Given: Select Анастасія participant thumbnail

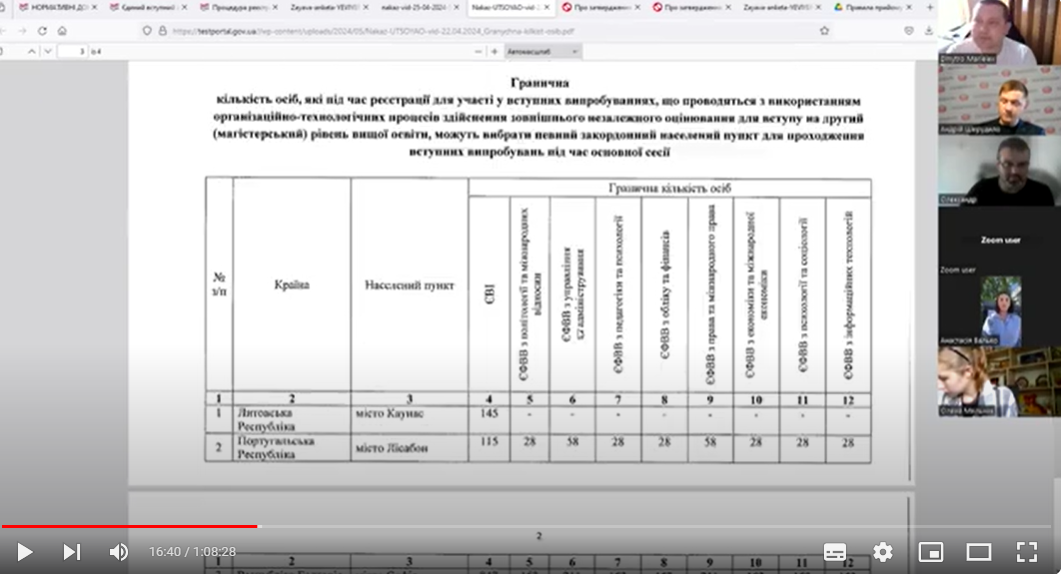Looking at the screenshot, I should pyautogui.click(x=999, y=311).
